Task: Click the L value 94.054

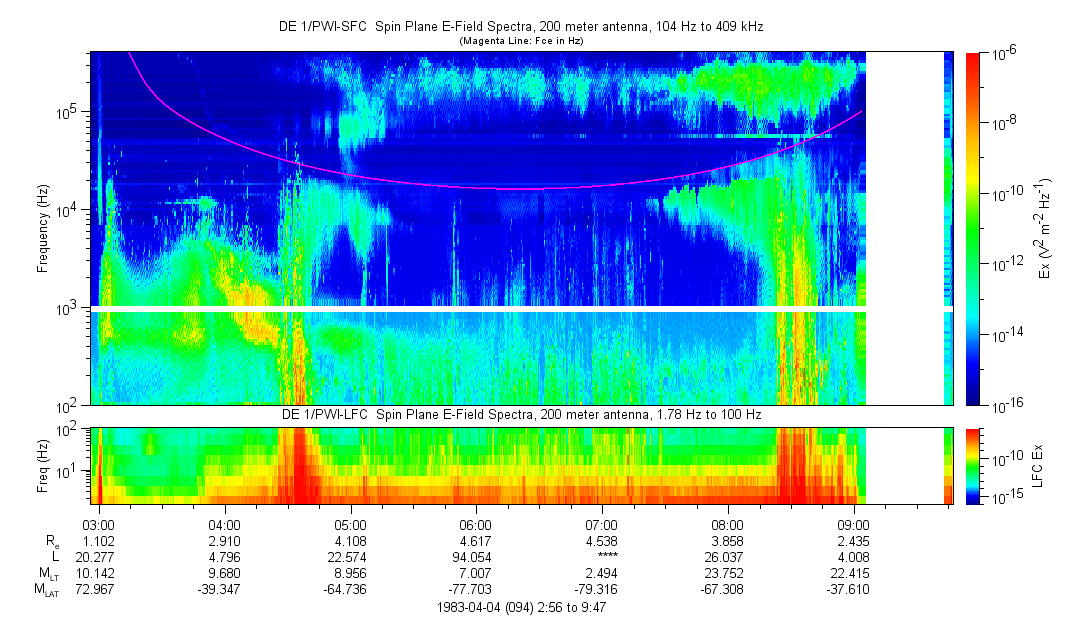Action: (x=475, y=556)
